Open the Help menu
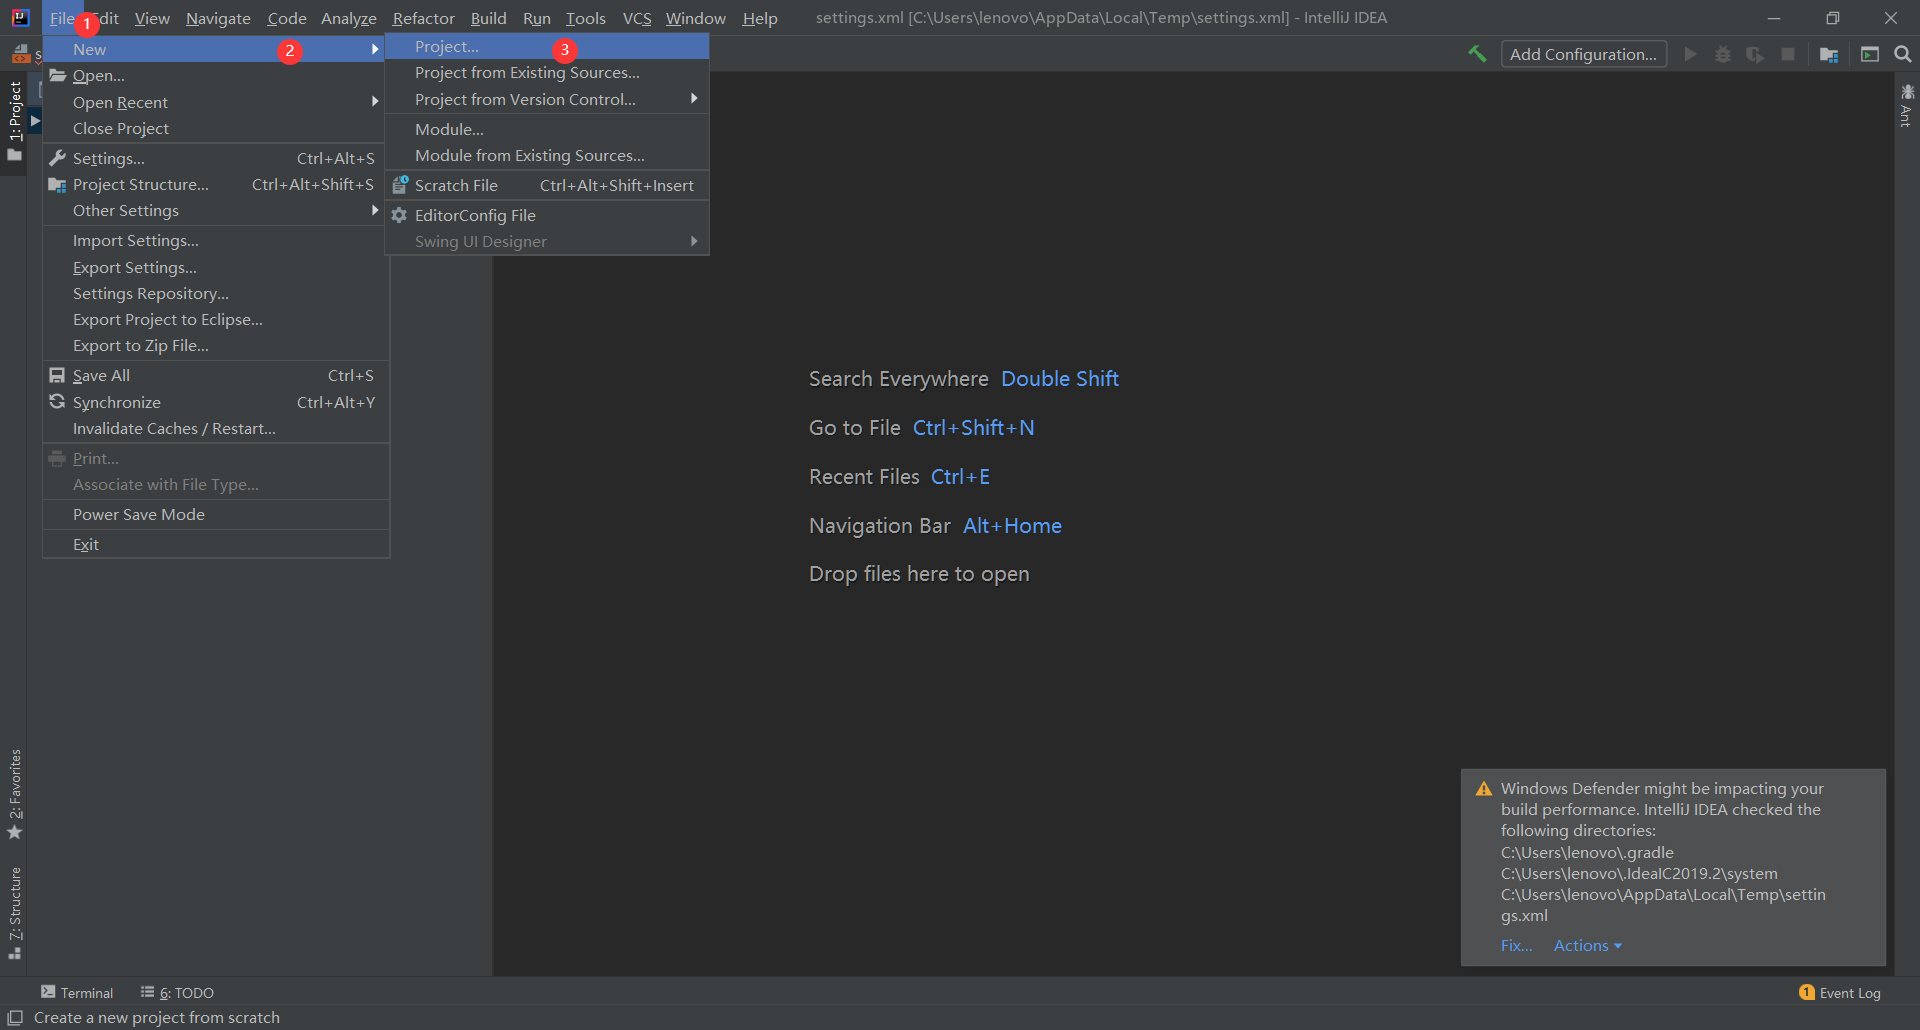Image resolution: width=1920 pixels, height=1030 pixels. point(760,18)
